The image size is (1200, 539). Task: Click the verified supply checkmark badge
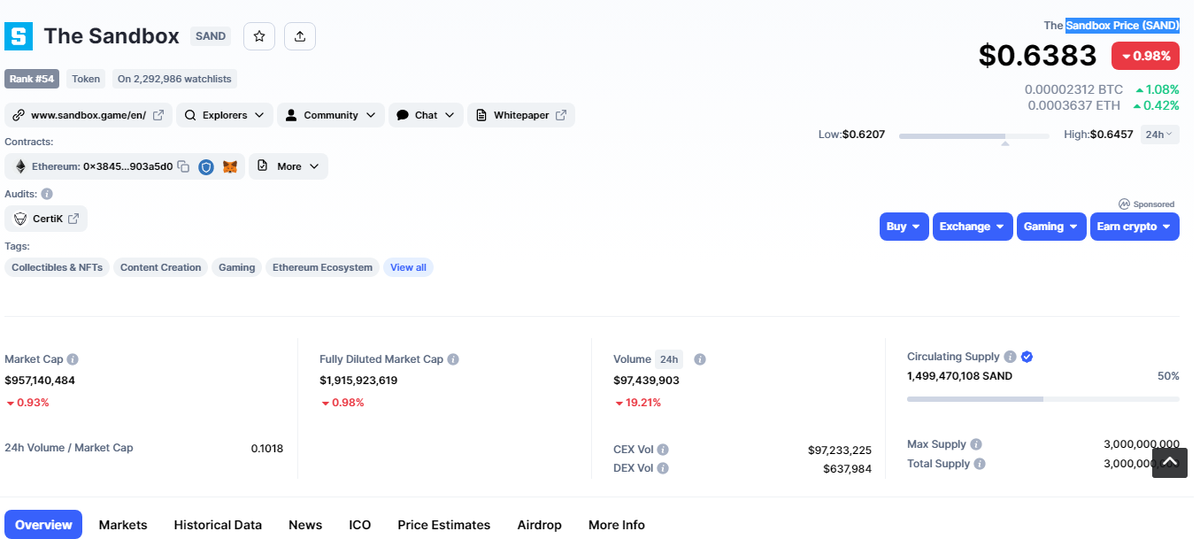click(1027, 357)
